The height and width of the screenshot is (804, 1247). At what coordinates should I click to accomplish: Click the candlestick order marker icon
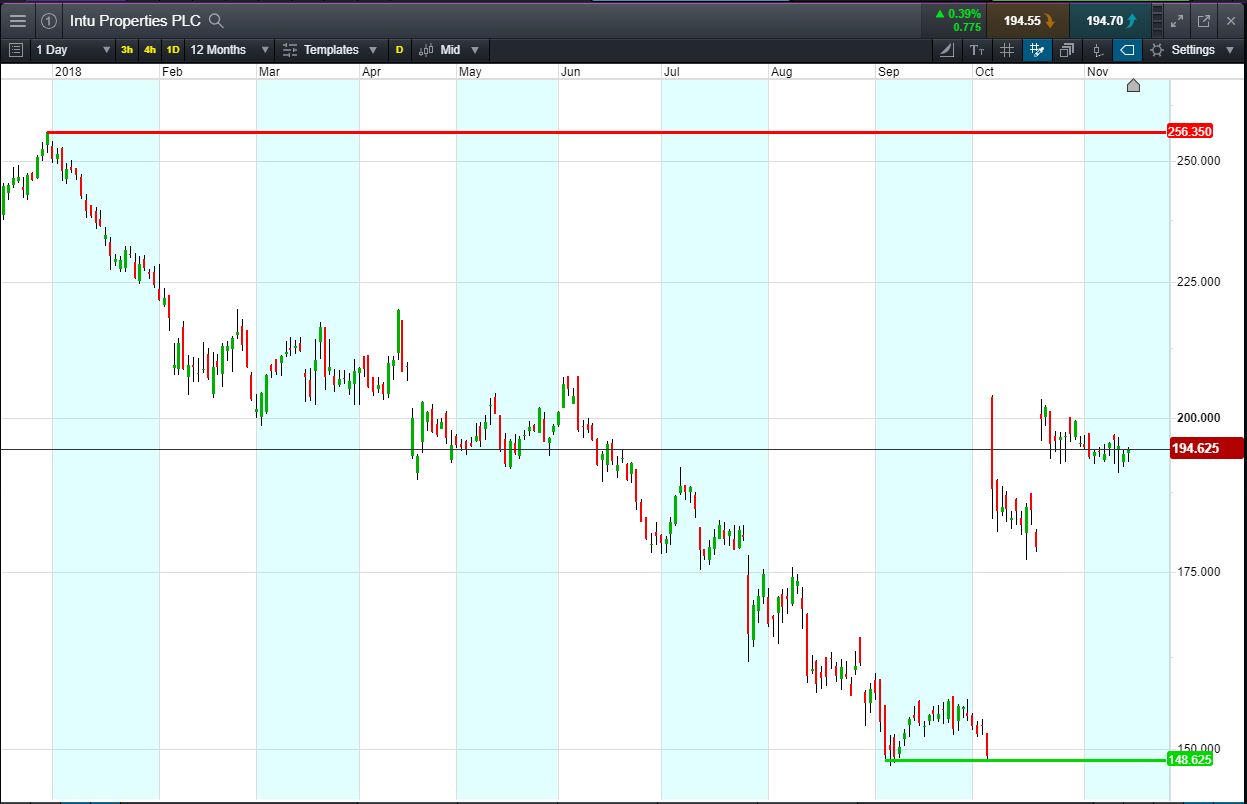[1097, 49]
